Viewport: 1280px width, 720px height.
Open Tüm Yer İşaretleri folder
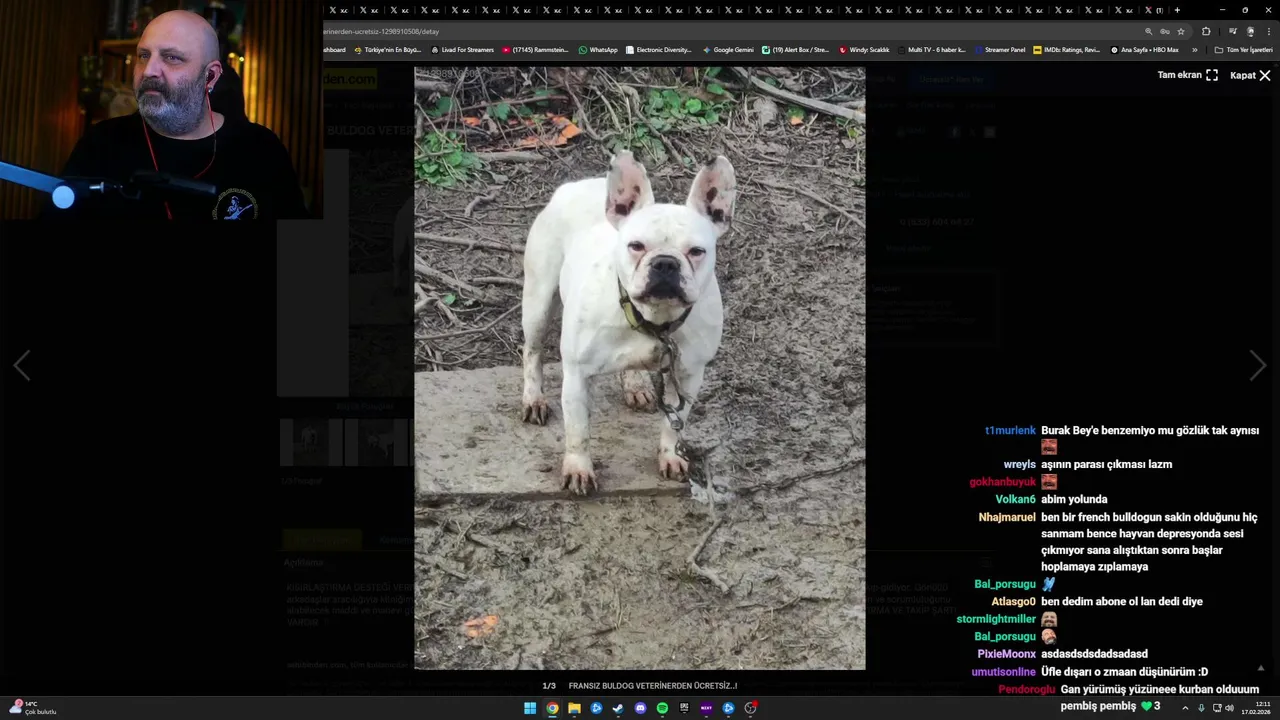1243,49
